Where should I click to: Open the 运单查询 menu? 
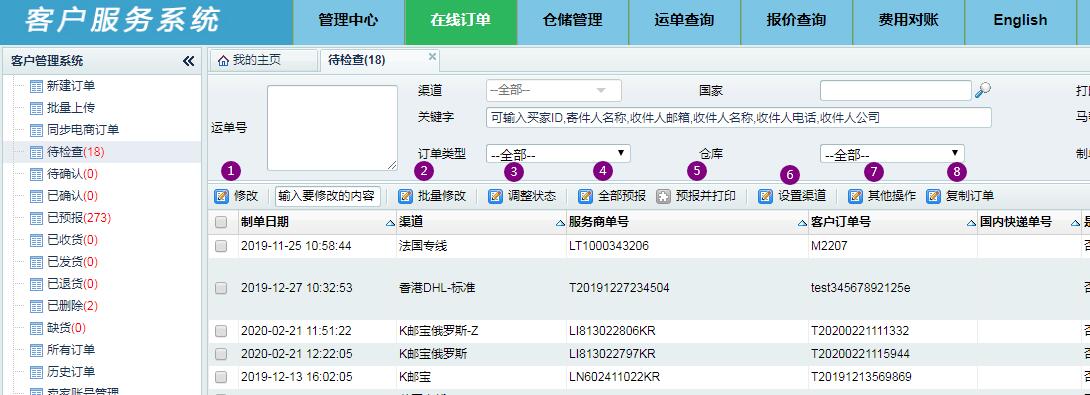685,21
